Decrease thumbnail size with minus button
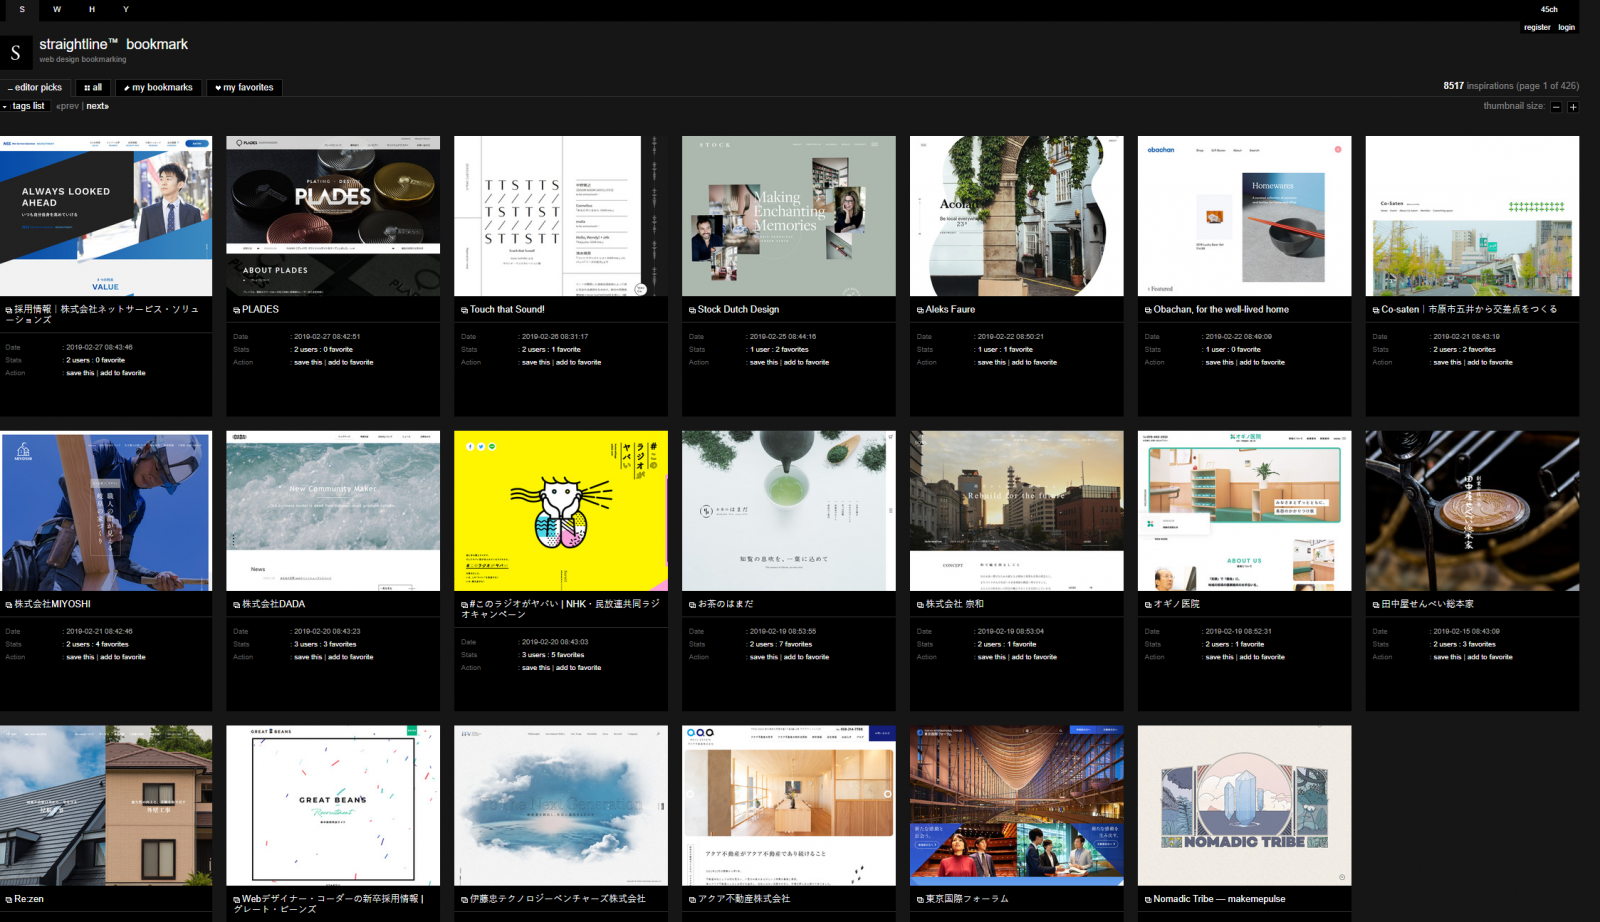The width and height of the screenshot is (1600, 922). click(x=1556, y=107)
